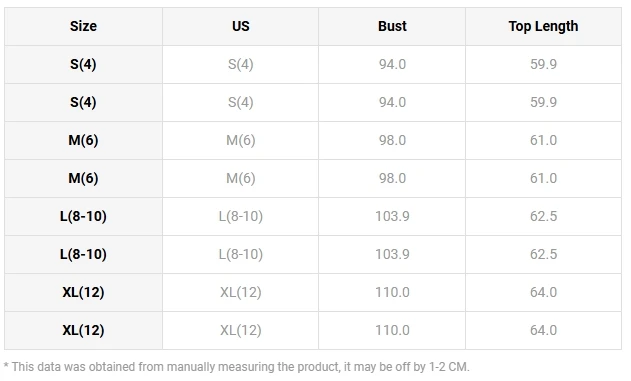The height and width of the screenshot is (381, 631).
Task: Click the measurement disclaimer footnote text
Action: (x=237, y=367)
